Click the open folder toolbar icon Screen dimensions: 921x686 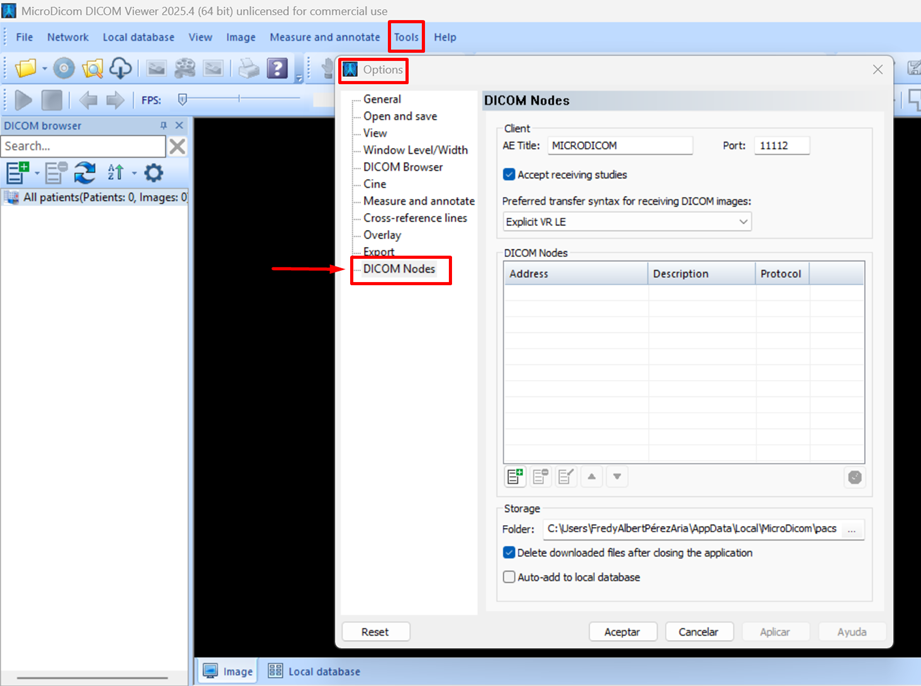(x=25, y=68)
